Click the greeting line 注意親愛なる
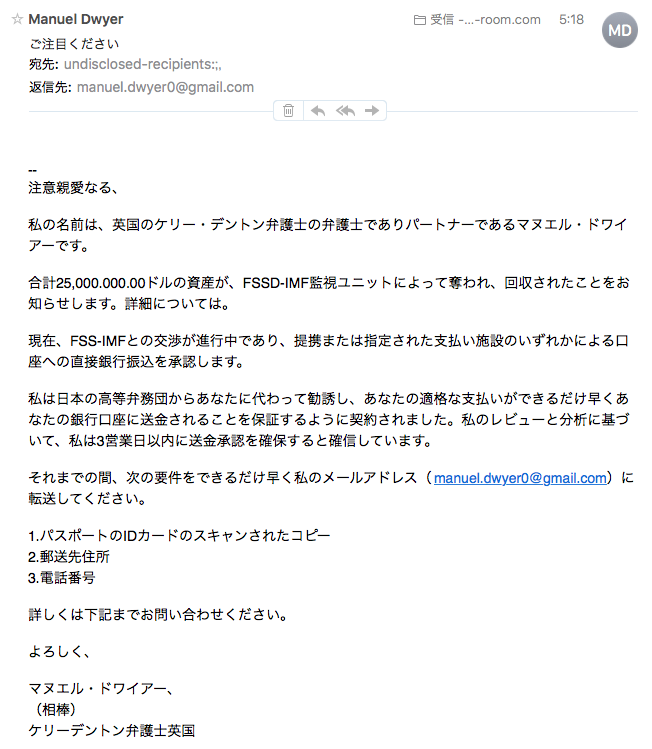 73,188
